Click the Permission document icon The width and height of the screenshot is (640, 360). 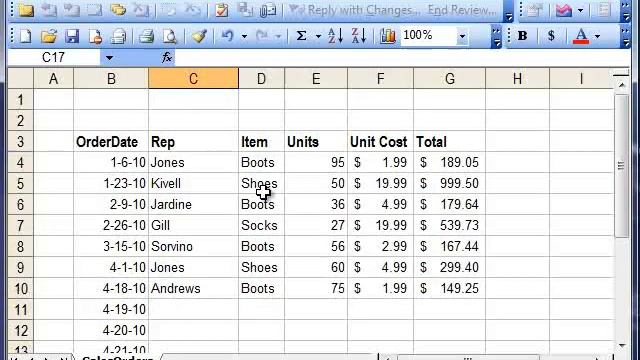click(x=95, y=36)
